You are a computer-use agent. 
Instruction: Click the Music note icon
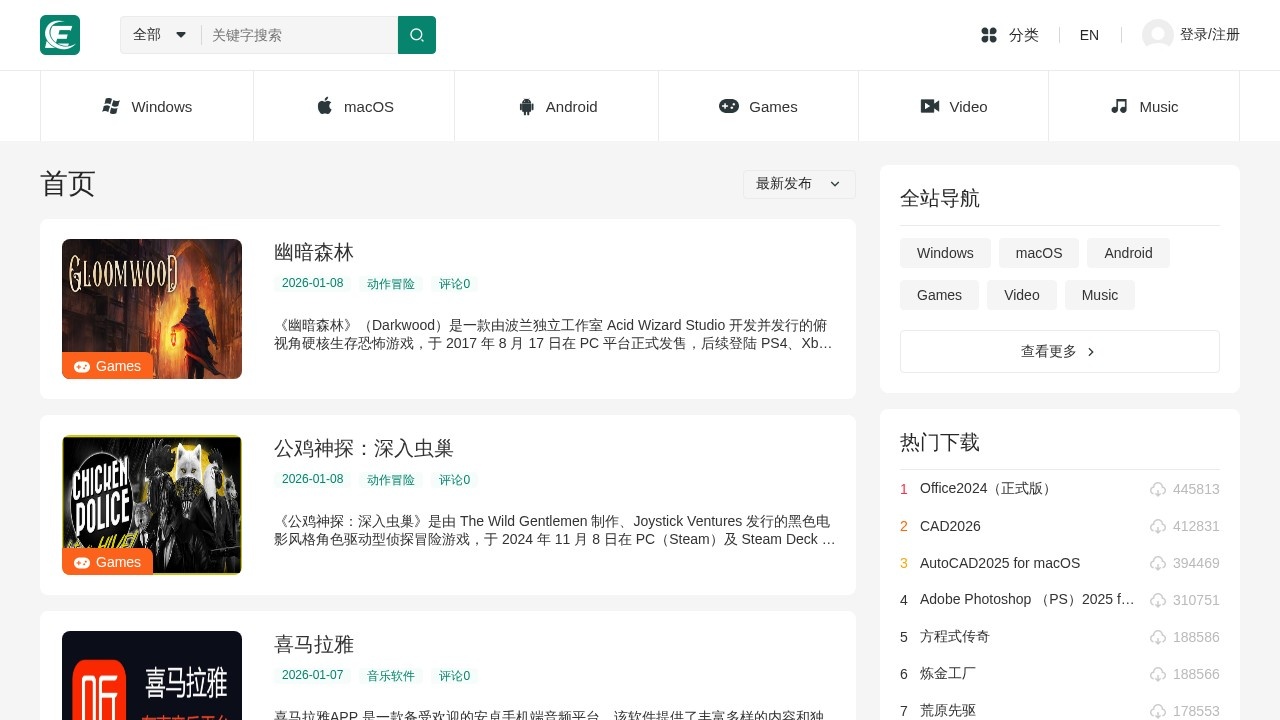click(1119, 106)
